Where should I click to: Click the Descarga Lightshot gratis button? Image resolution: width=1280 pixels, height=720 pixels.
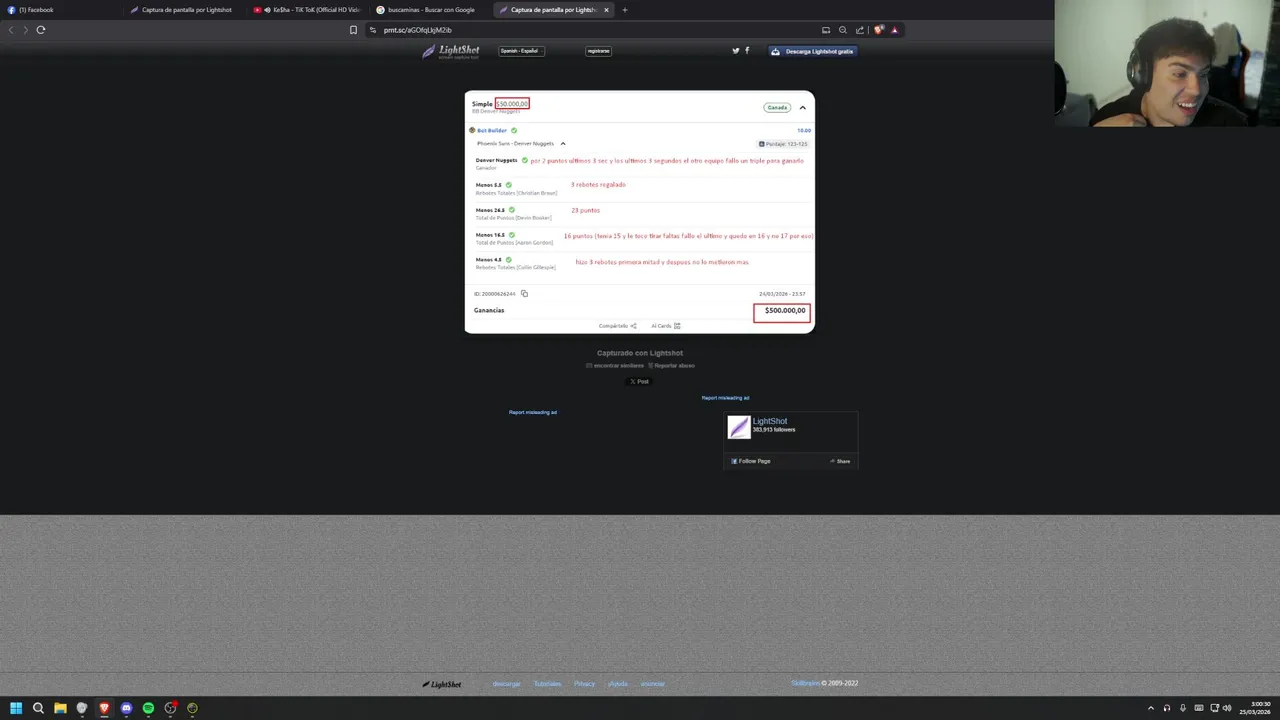(x=813, y=51)
